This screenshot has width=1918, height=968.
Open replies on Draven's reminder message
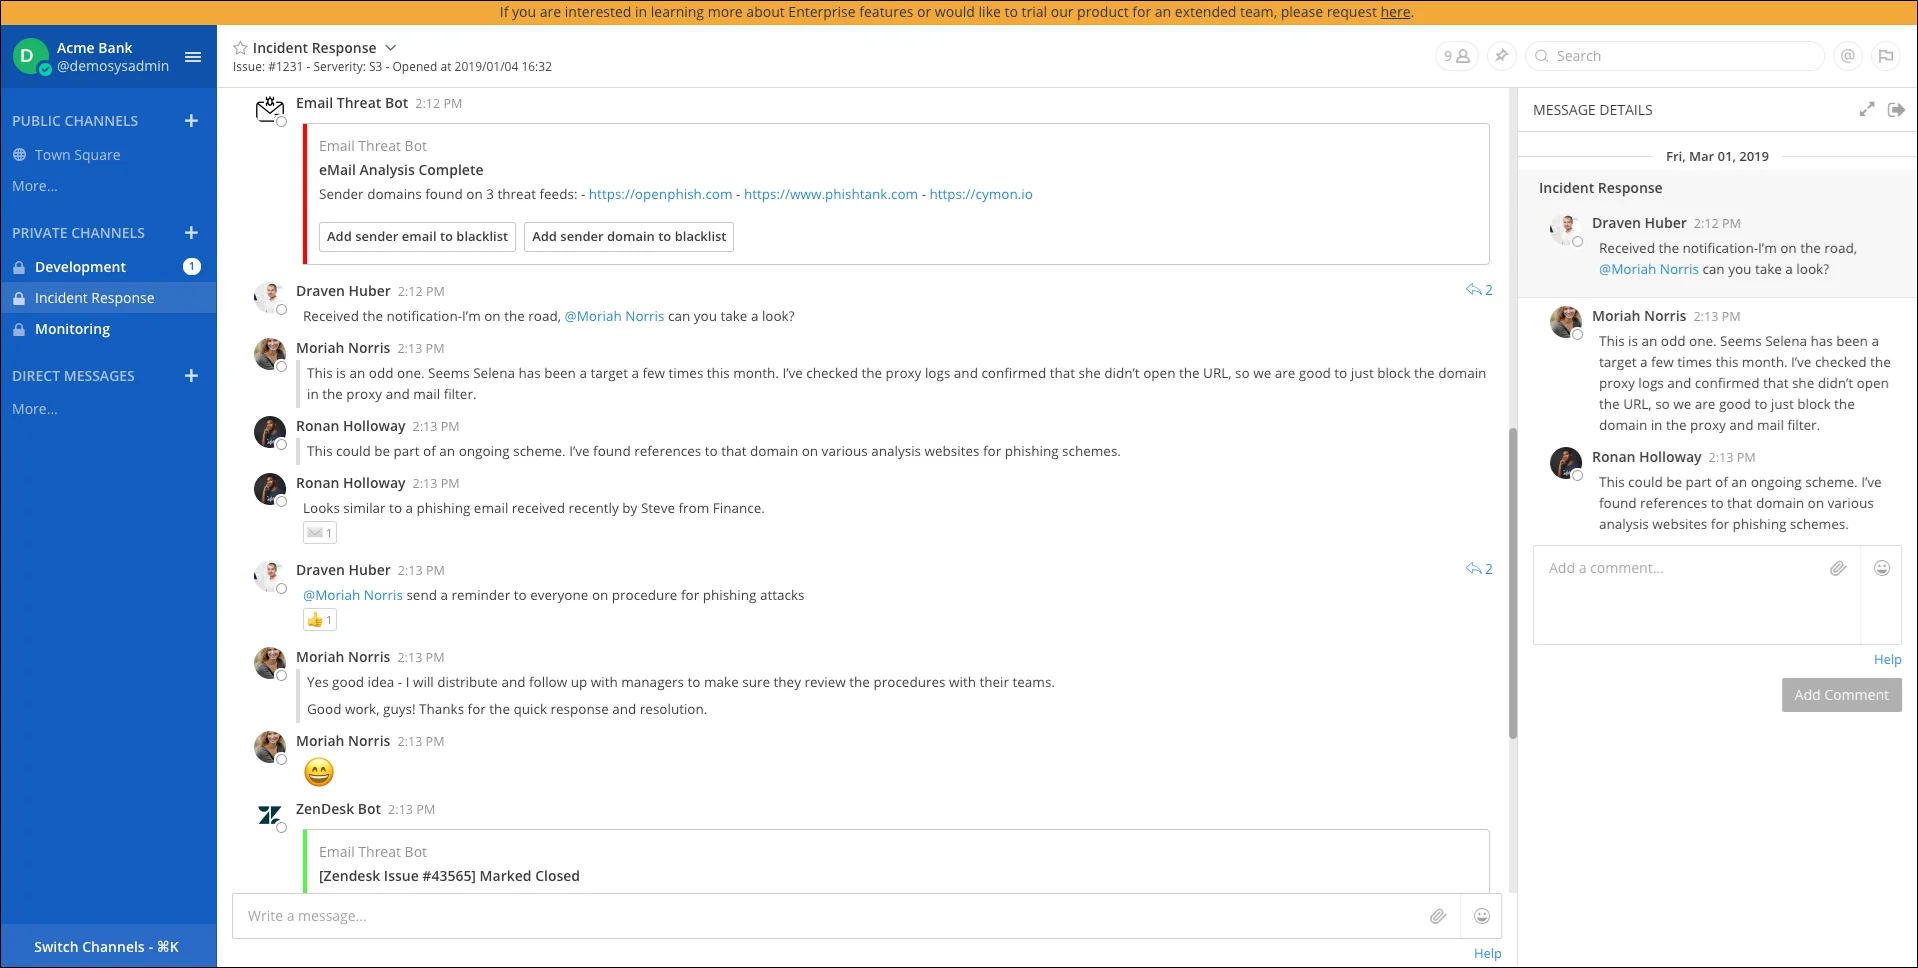pyautogui.click(x=1479, y=569)
